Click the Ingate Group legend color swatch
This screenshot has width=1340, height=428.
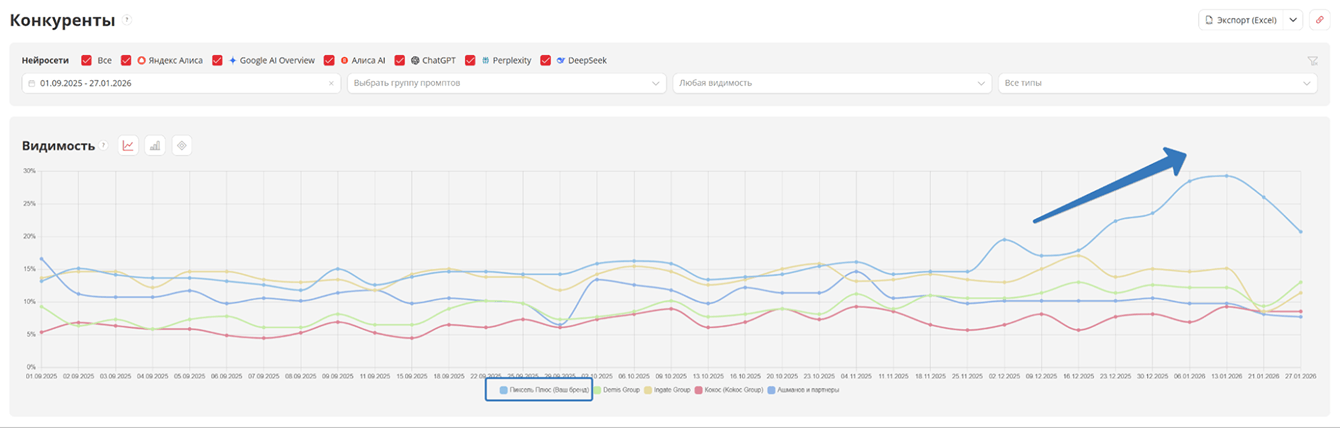(651, 390)
